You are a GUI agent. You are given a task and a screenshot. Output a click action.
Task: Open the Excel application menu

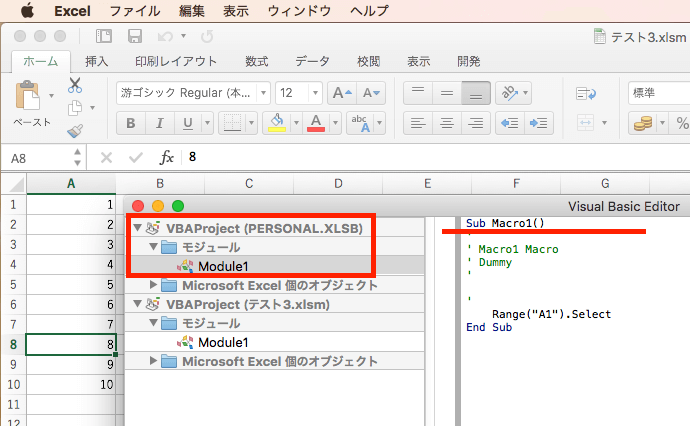coord(72,11)
